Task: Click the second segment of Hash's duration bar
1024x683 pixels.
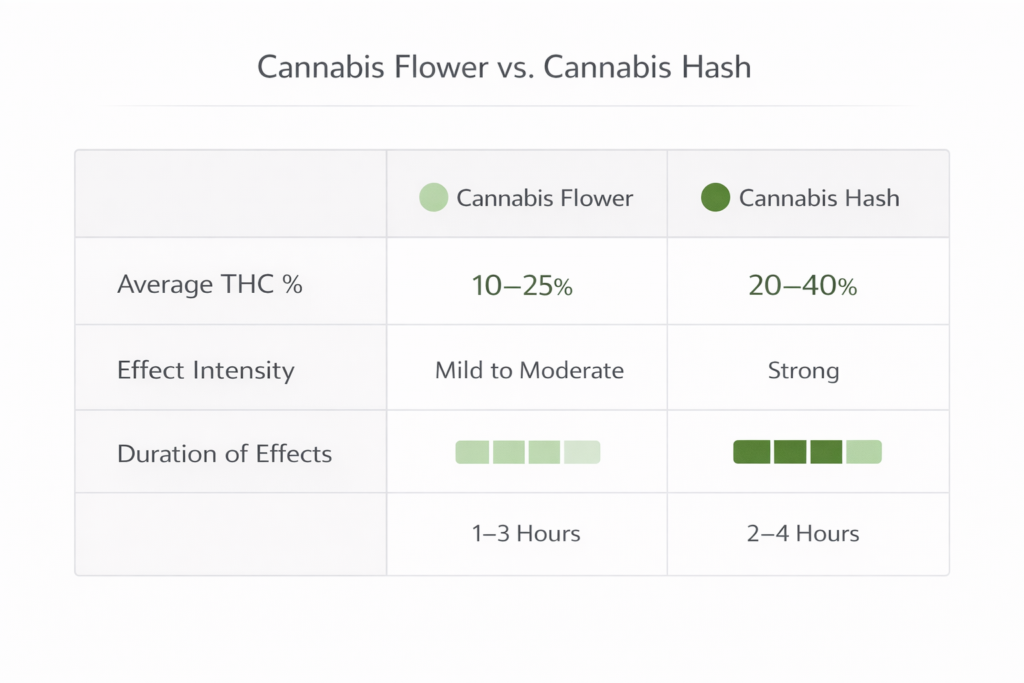Action: (x=789, y=452)
